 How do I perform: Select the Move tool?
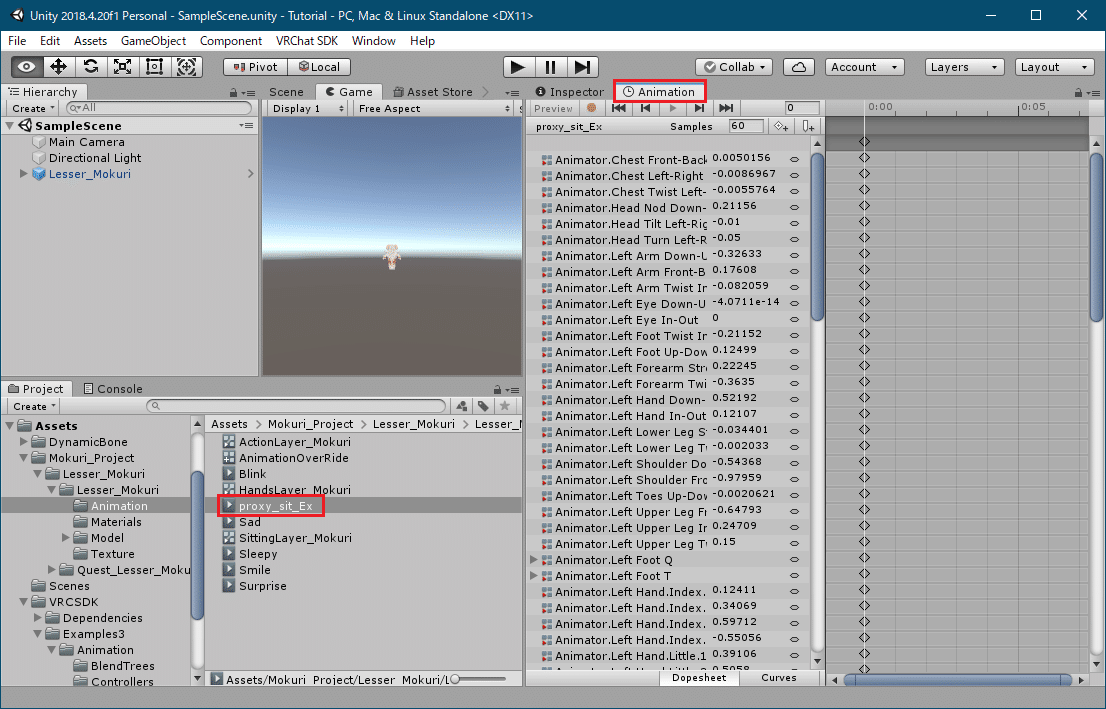(59, 67)
